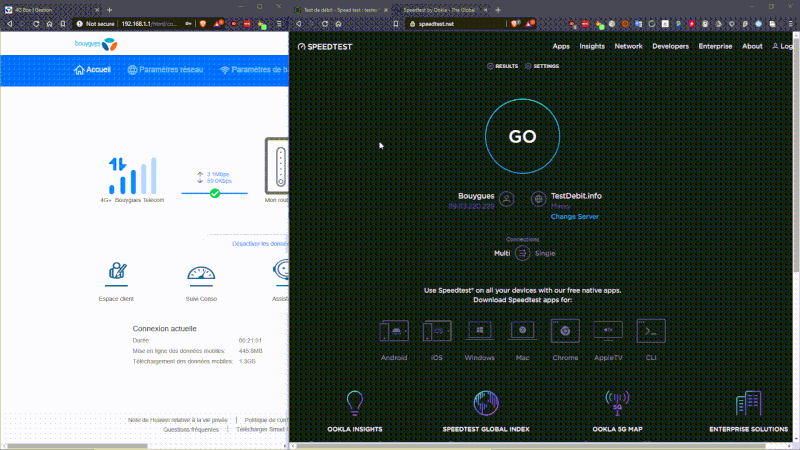Open Speedtest RESULTS page

503,66
